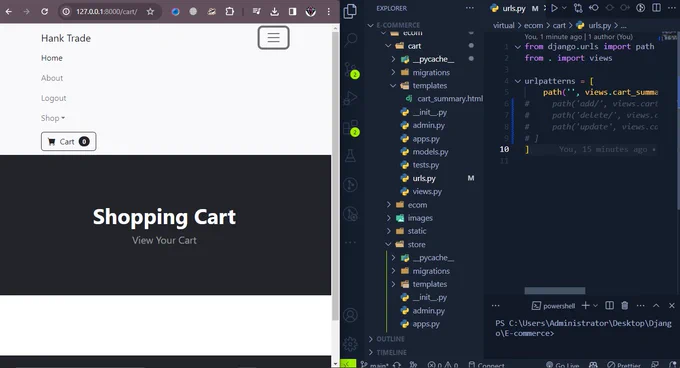Screen dimensions: 680x368
Task: Open Chrome extensions puzzle icon
Action: coord(230,12)
